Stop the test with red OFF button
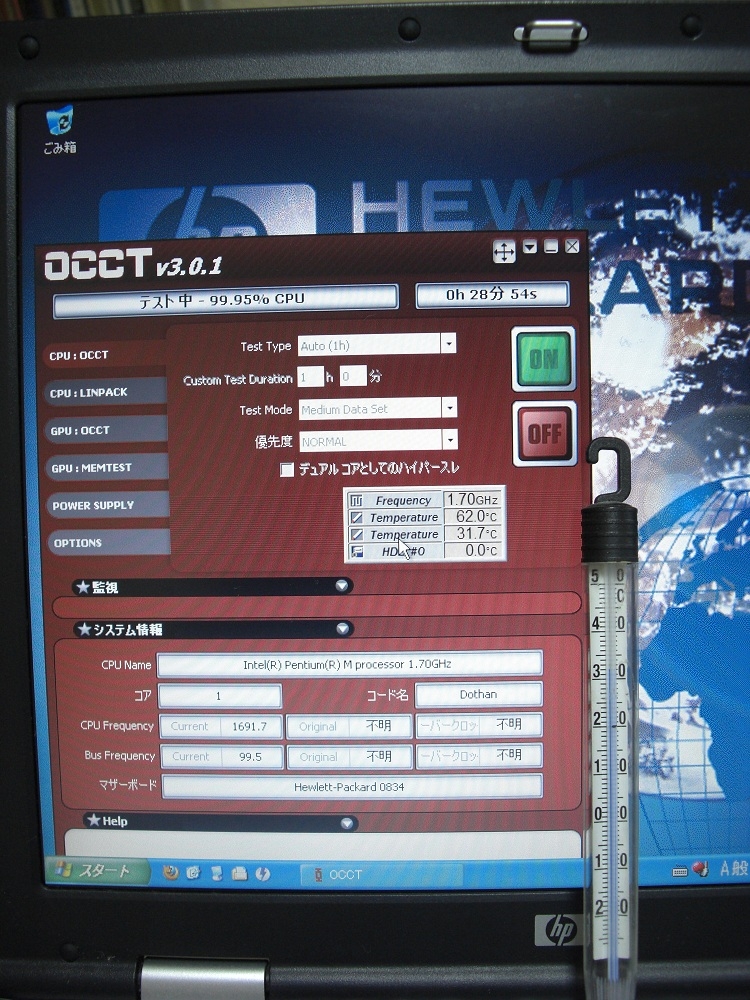 pos(545,434)
